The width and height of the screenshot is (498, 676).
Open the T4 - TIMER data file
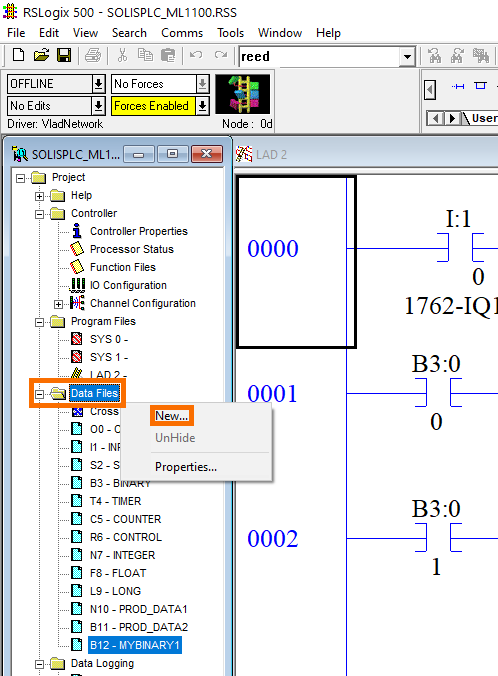(x=116, y=501)
